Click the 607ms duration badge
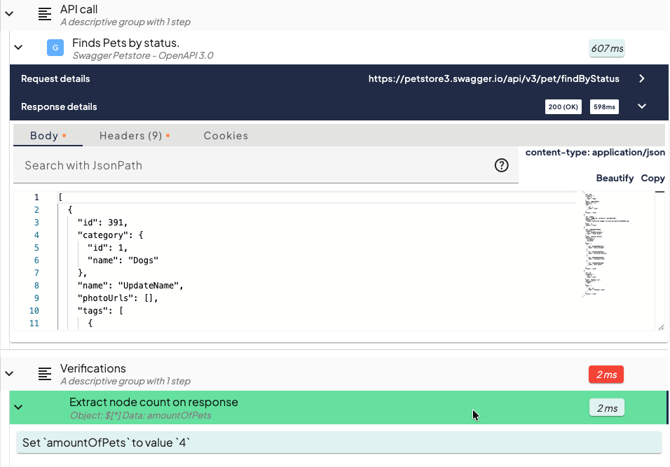 tap(607, 48)
